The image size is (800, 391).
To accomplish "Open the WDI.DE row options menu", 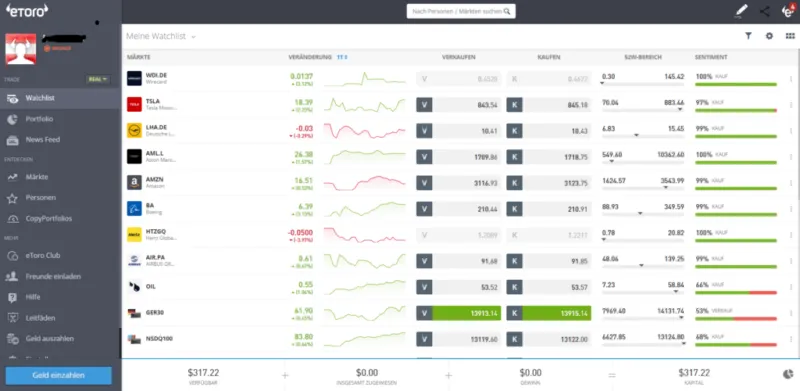I will (791, 79).
